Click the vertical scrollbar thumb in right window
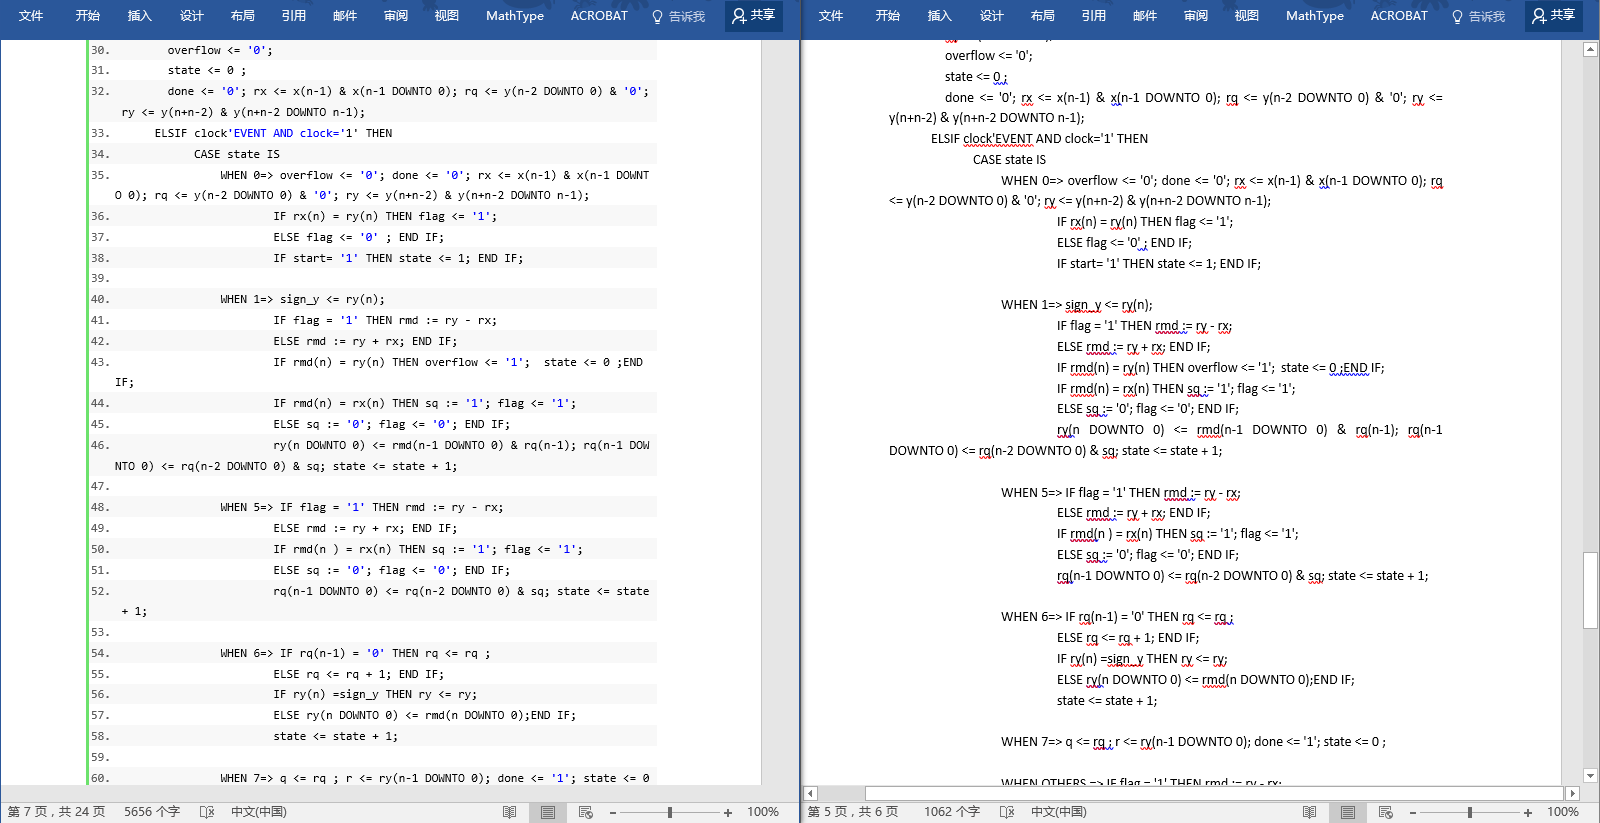Viewport: 1600px width, 823px height. [x=1590, y=590]
